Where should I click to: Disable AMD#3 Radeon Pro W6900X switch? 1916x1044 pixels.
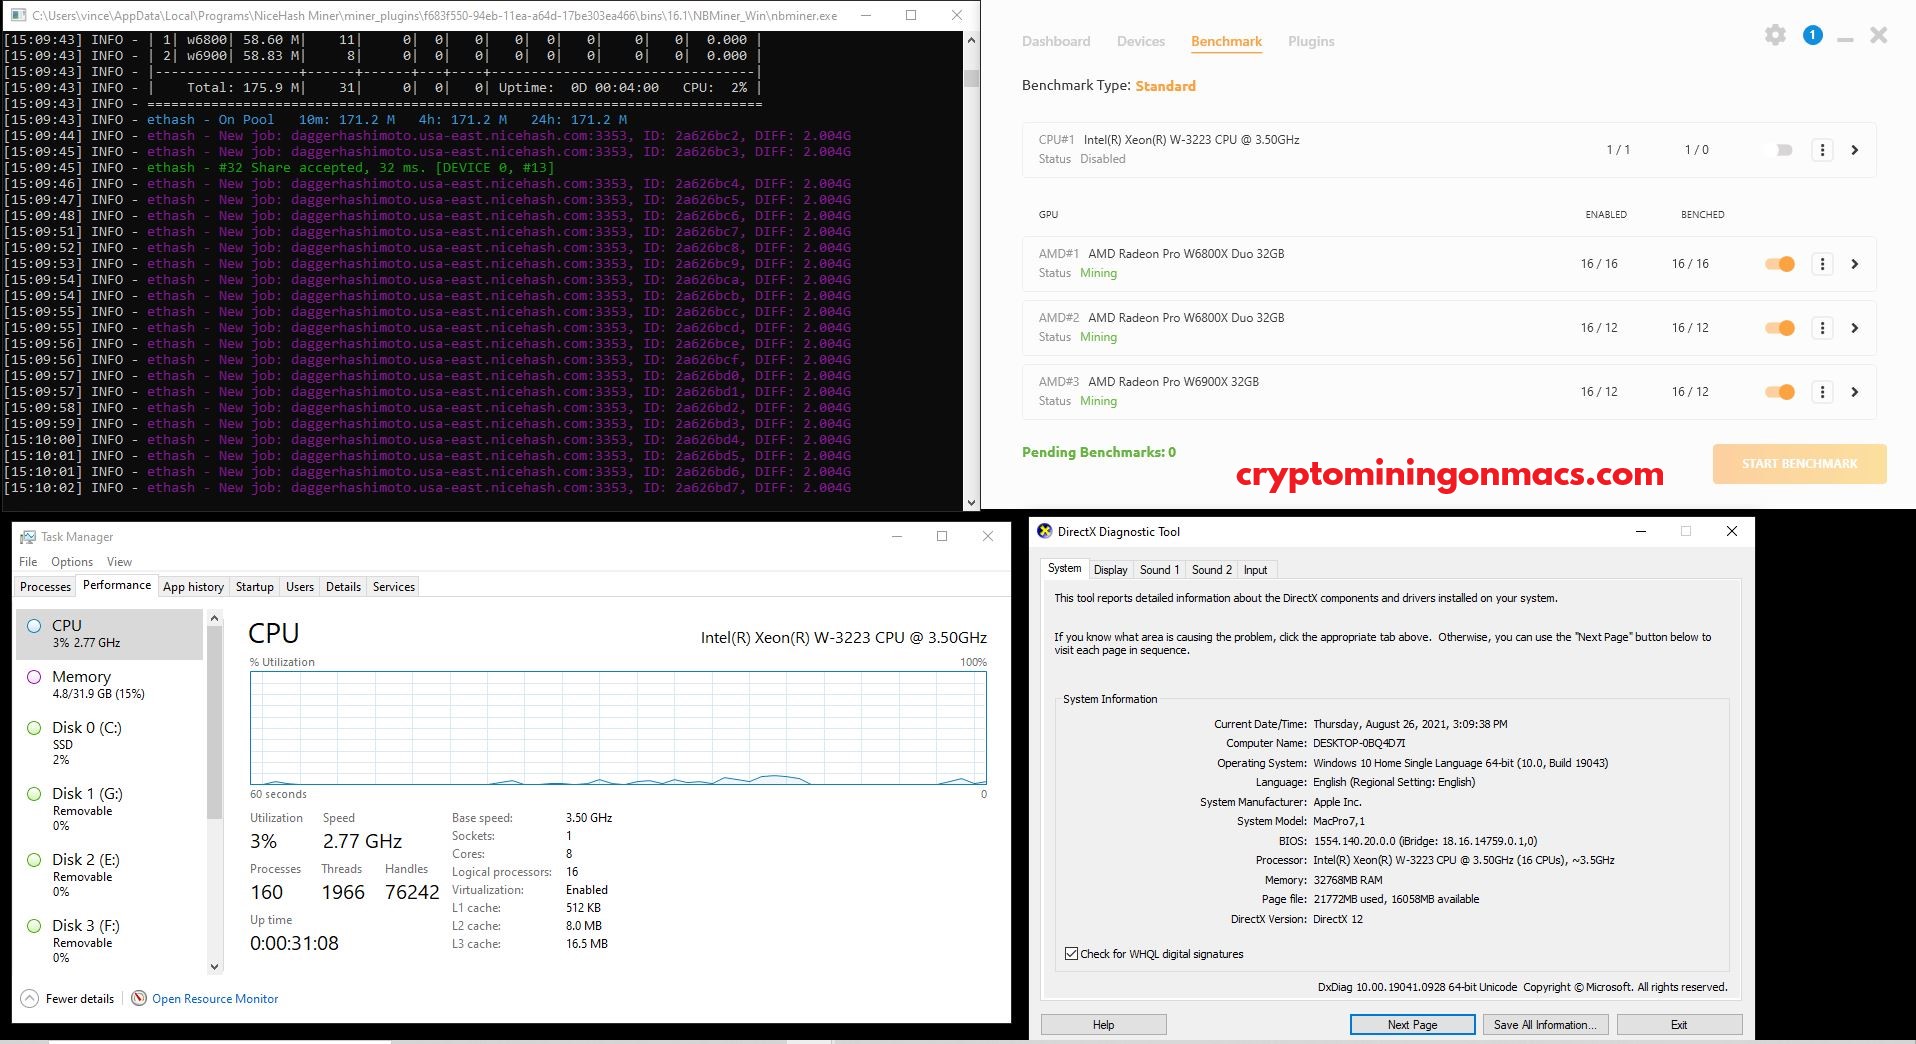click(1780, 392)
